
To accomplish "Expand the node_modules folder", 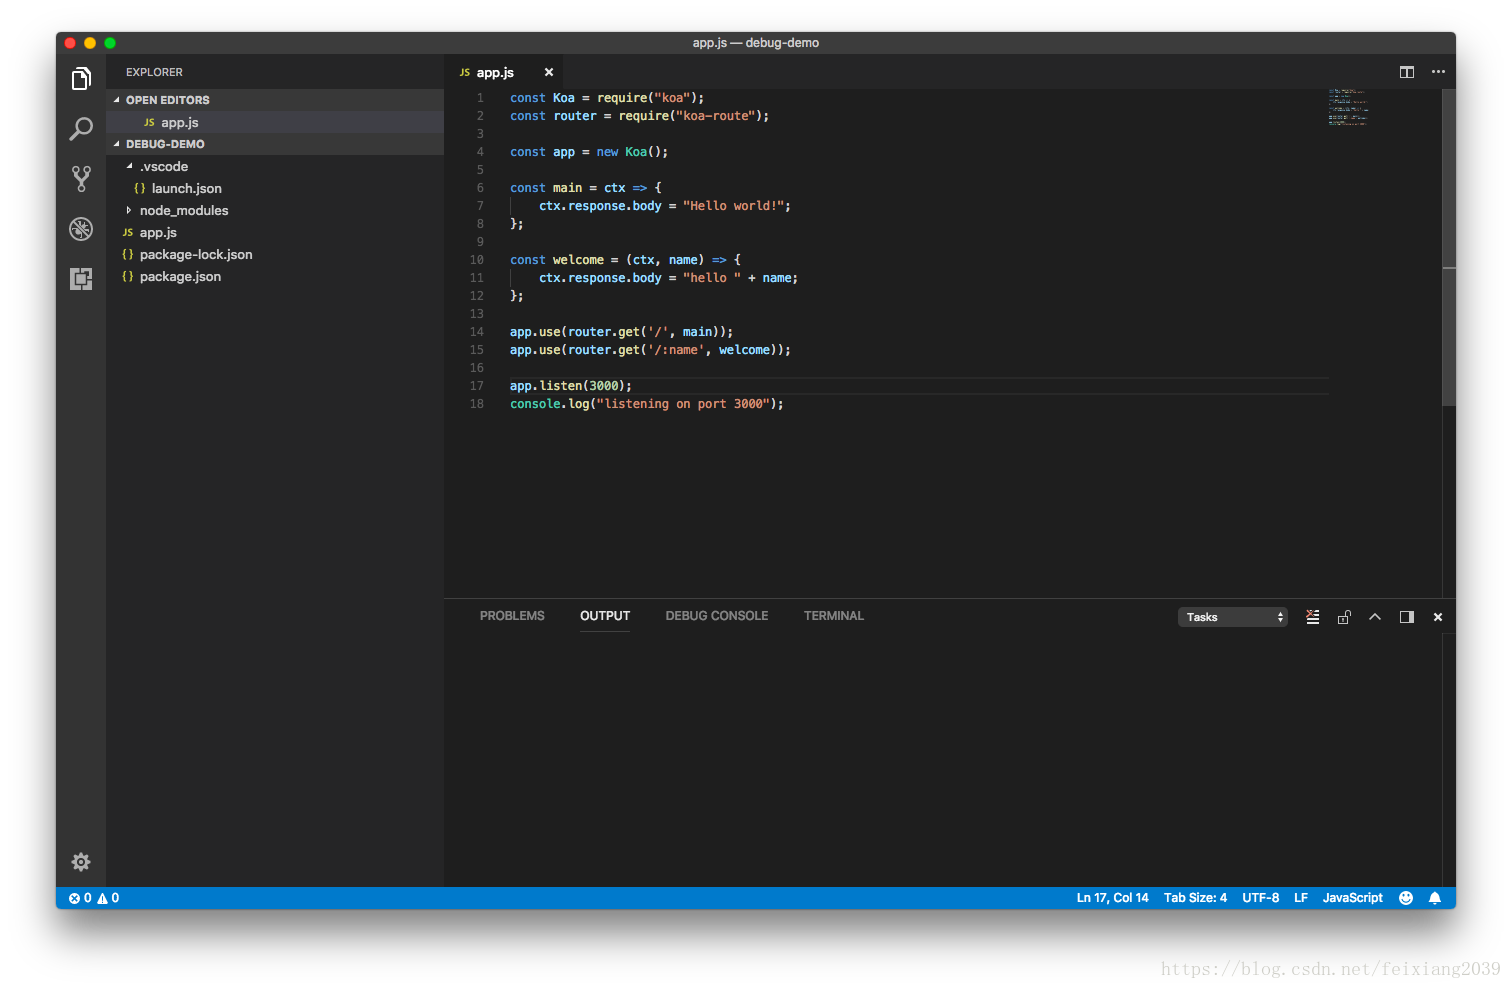I will [x=184, y=211].
